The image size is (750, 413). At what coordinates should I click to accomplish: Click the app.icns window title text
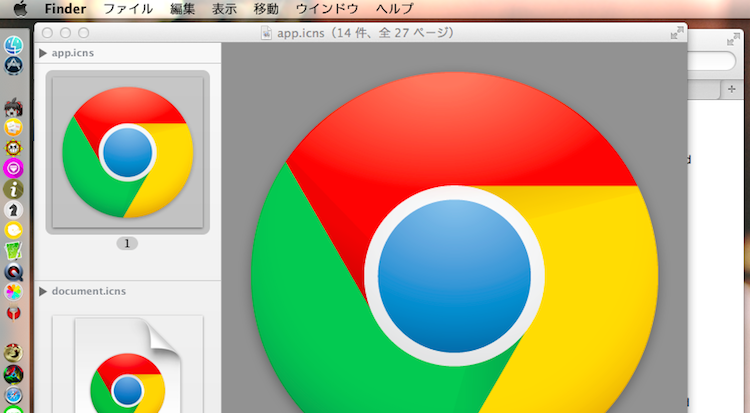click(x=365, y=33)
